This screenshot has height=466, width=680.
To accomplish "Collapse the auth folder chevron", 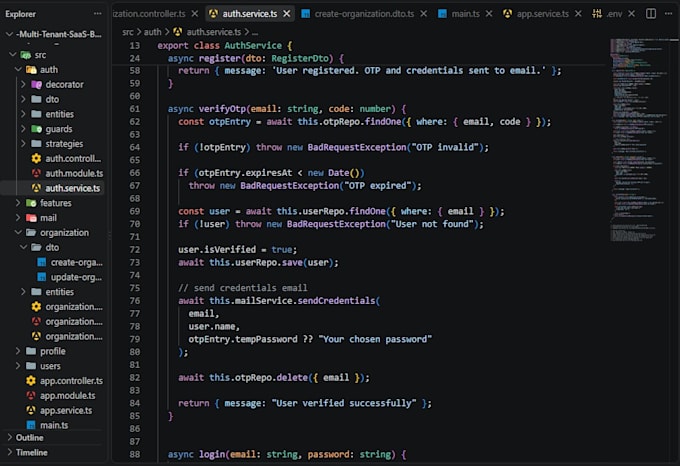I will [18, 69].
